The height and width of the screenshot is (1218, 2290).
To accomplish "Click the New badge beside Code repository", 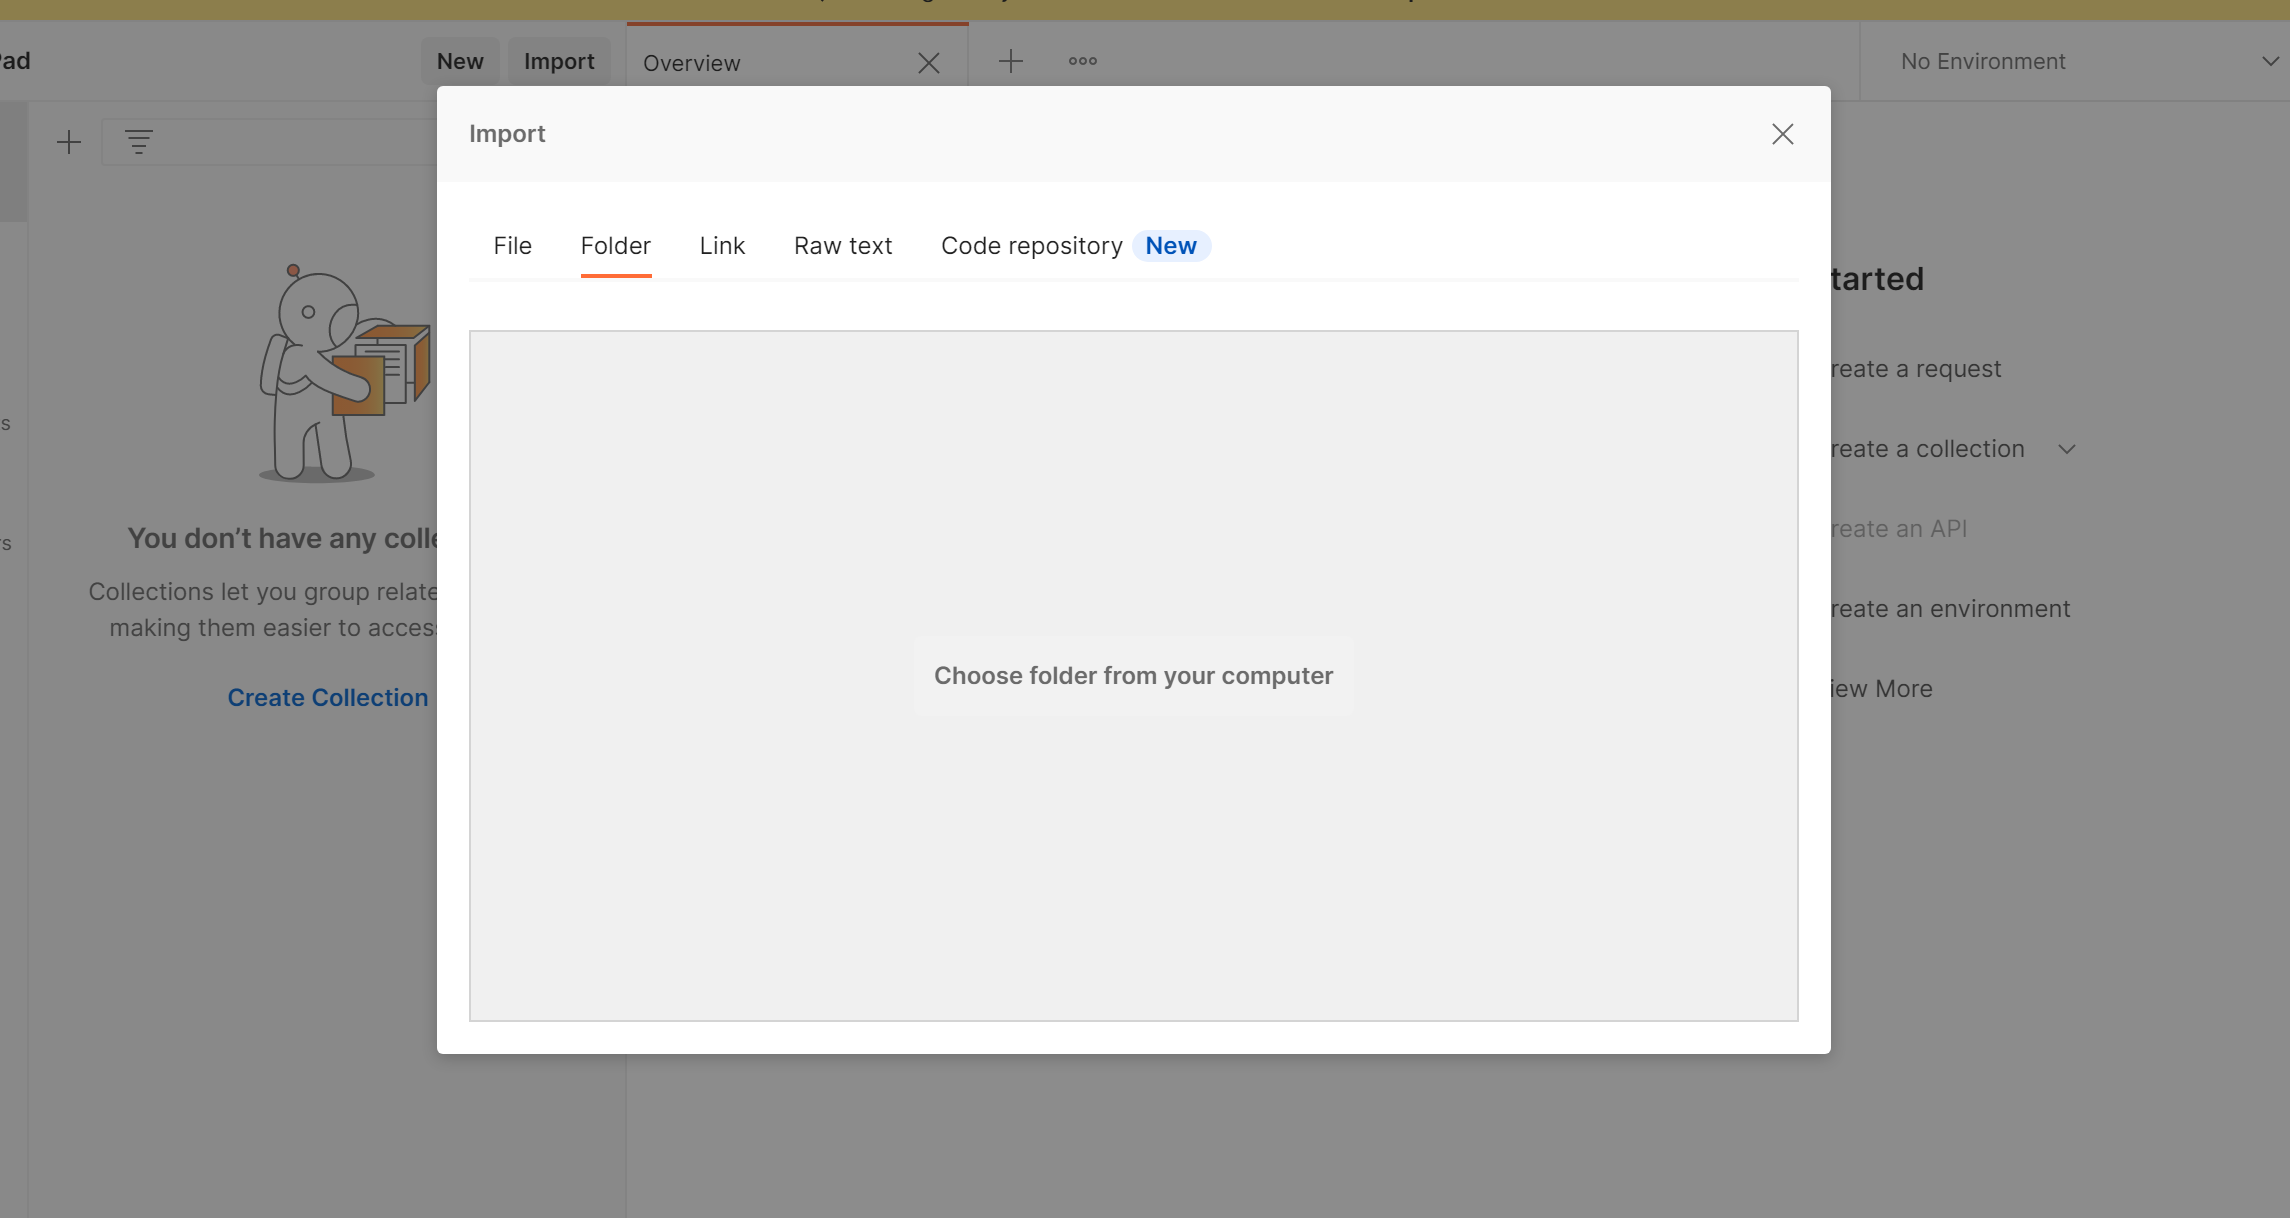I will tap(1171, 246).
